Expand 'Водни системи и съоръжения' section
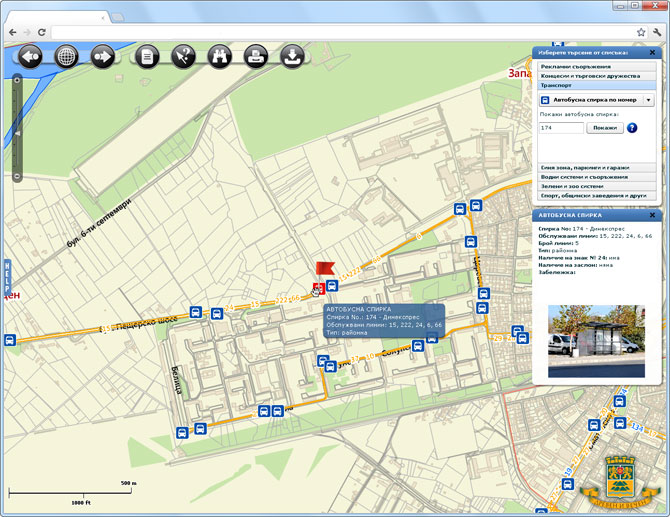670x517 pixels. click(597, 177)
